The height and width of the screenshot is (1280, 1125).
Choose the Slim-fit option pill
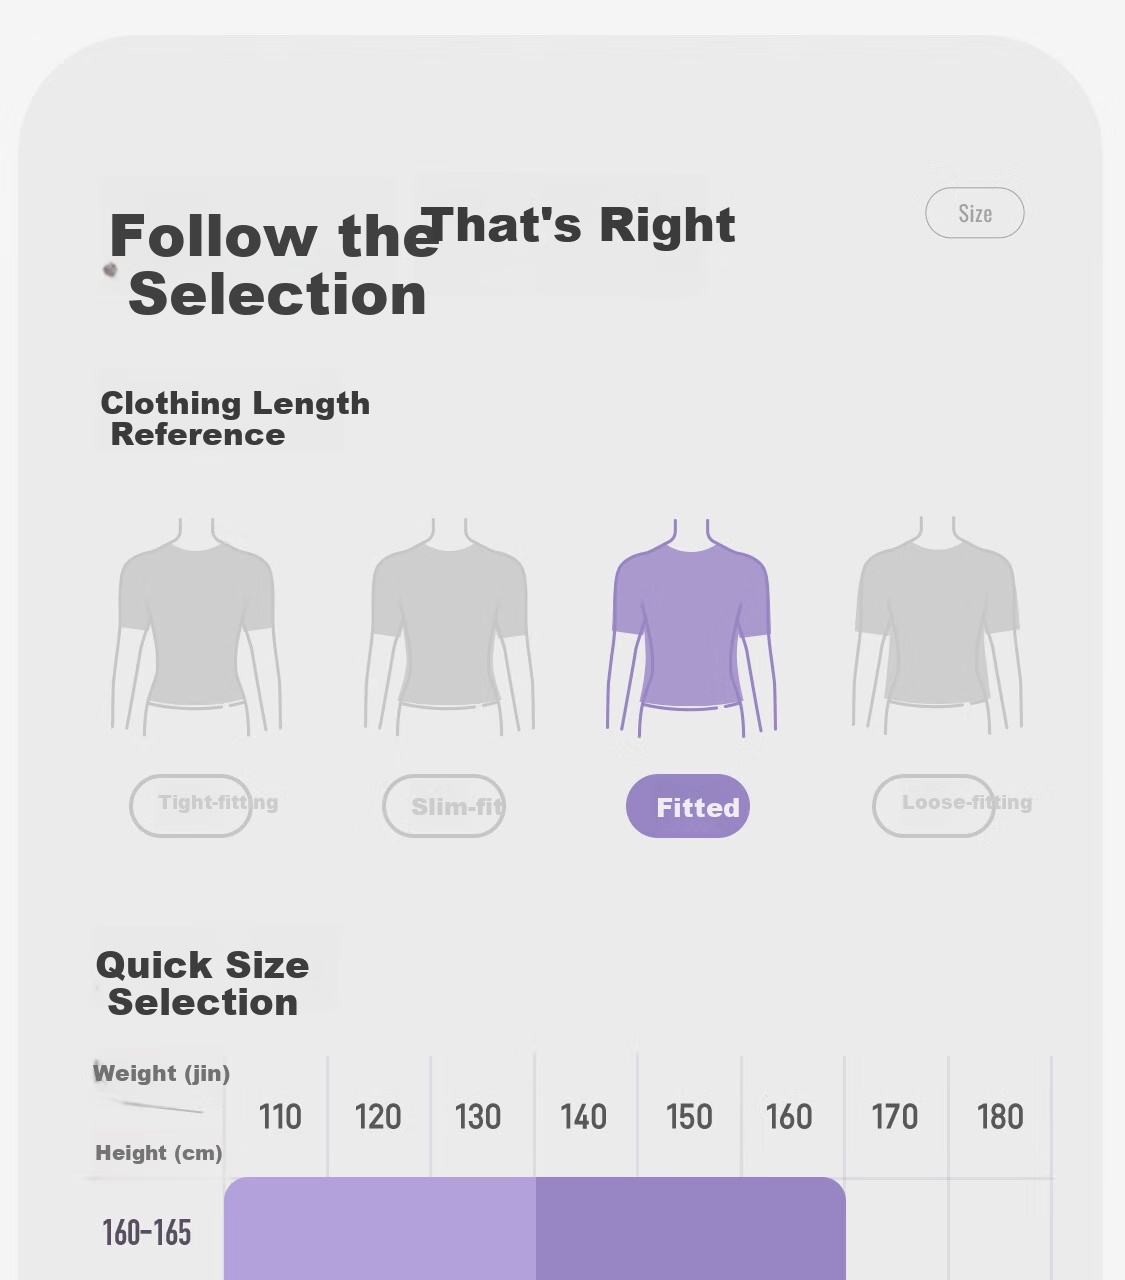click(444, 805)
